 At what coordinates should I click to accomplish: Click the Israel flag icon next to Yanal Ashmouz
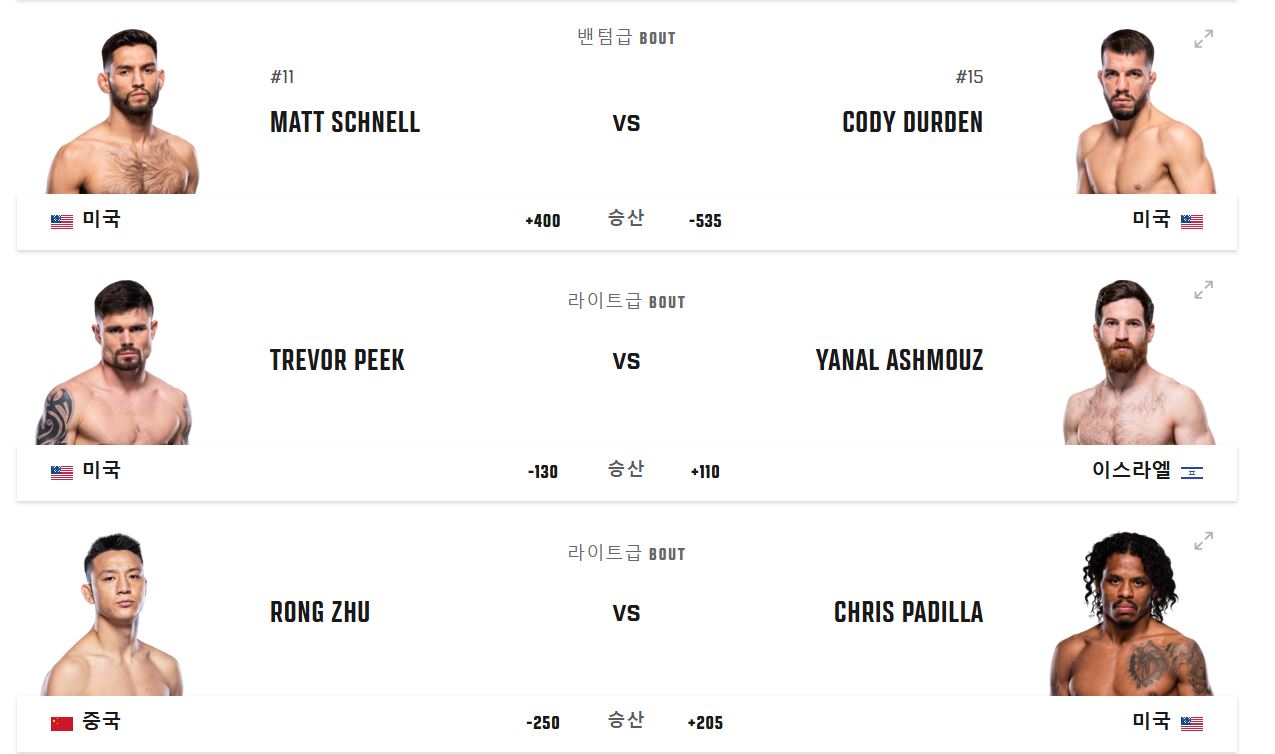(1192, 473)
